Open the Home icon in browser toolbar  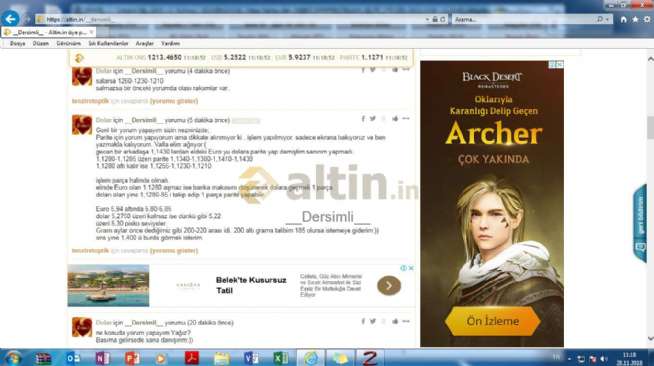pyautogui.click(x=624, y=19)
